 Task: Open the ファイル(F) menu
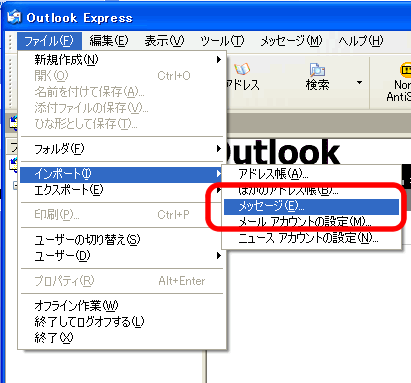49,41
